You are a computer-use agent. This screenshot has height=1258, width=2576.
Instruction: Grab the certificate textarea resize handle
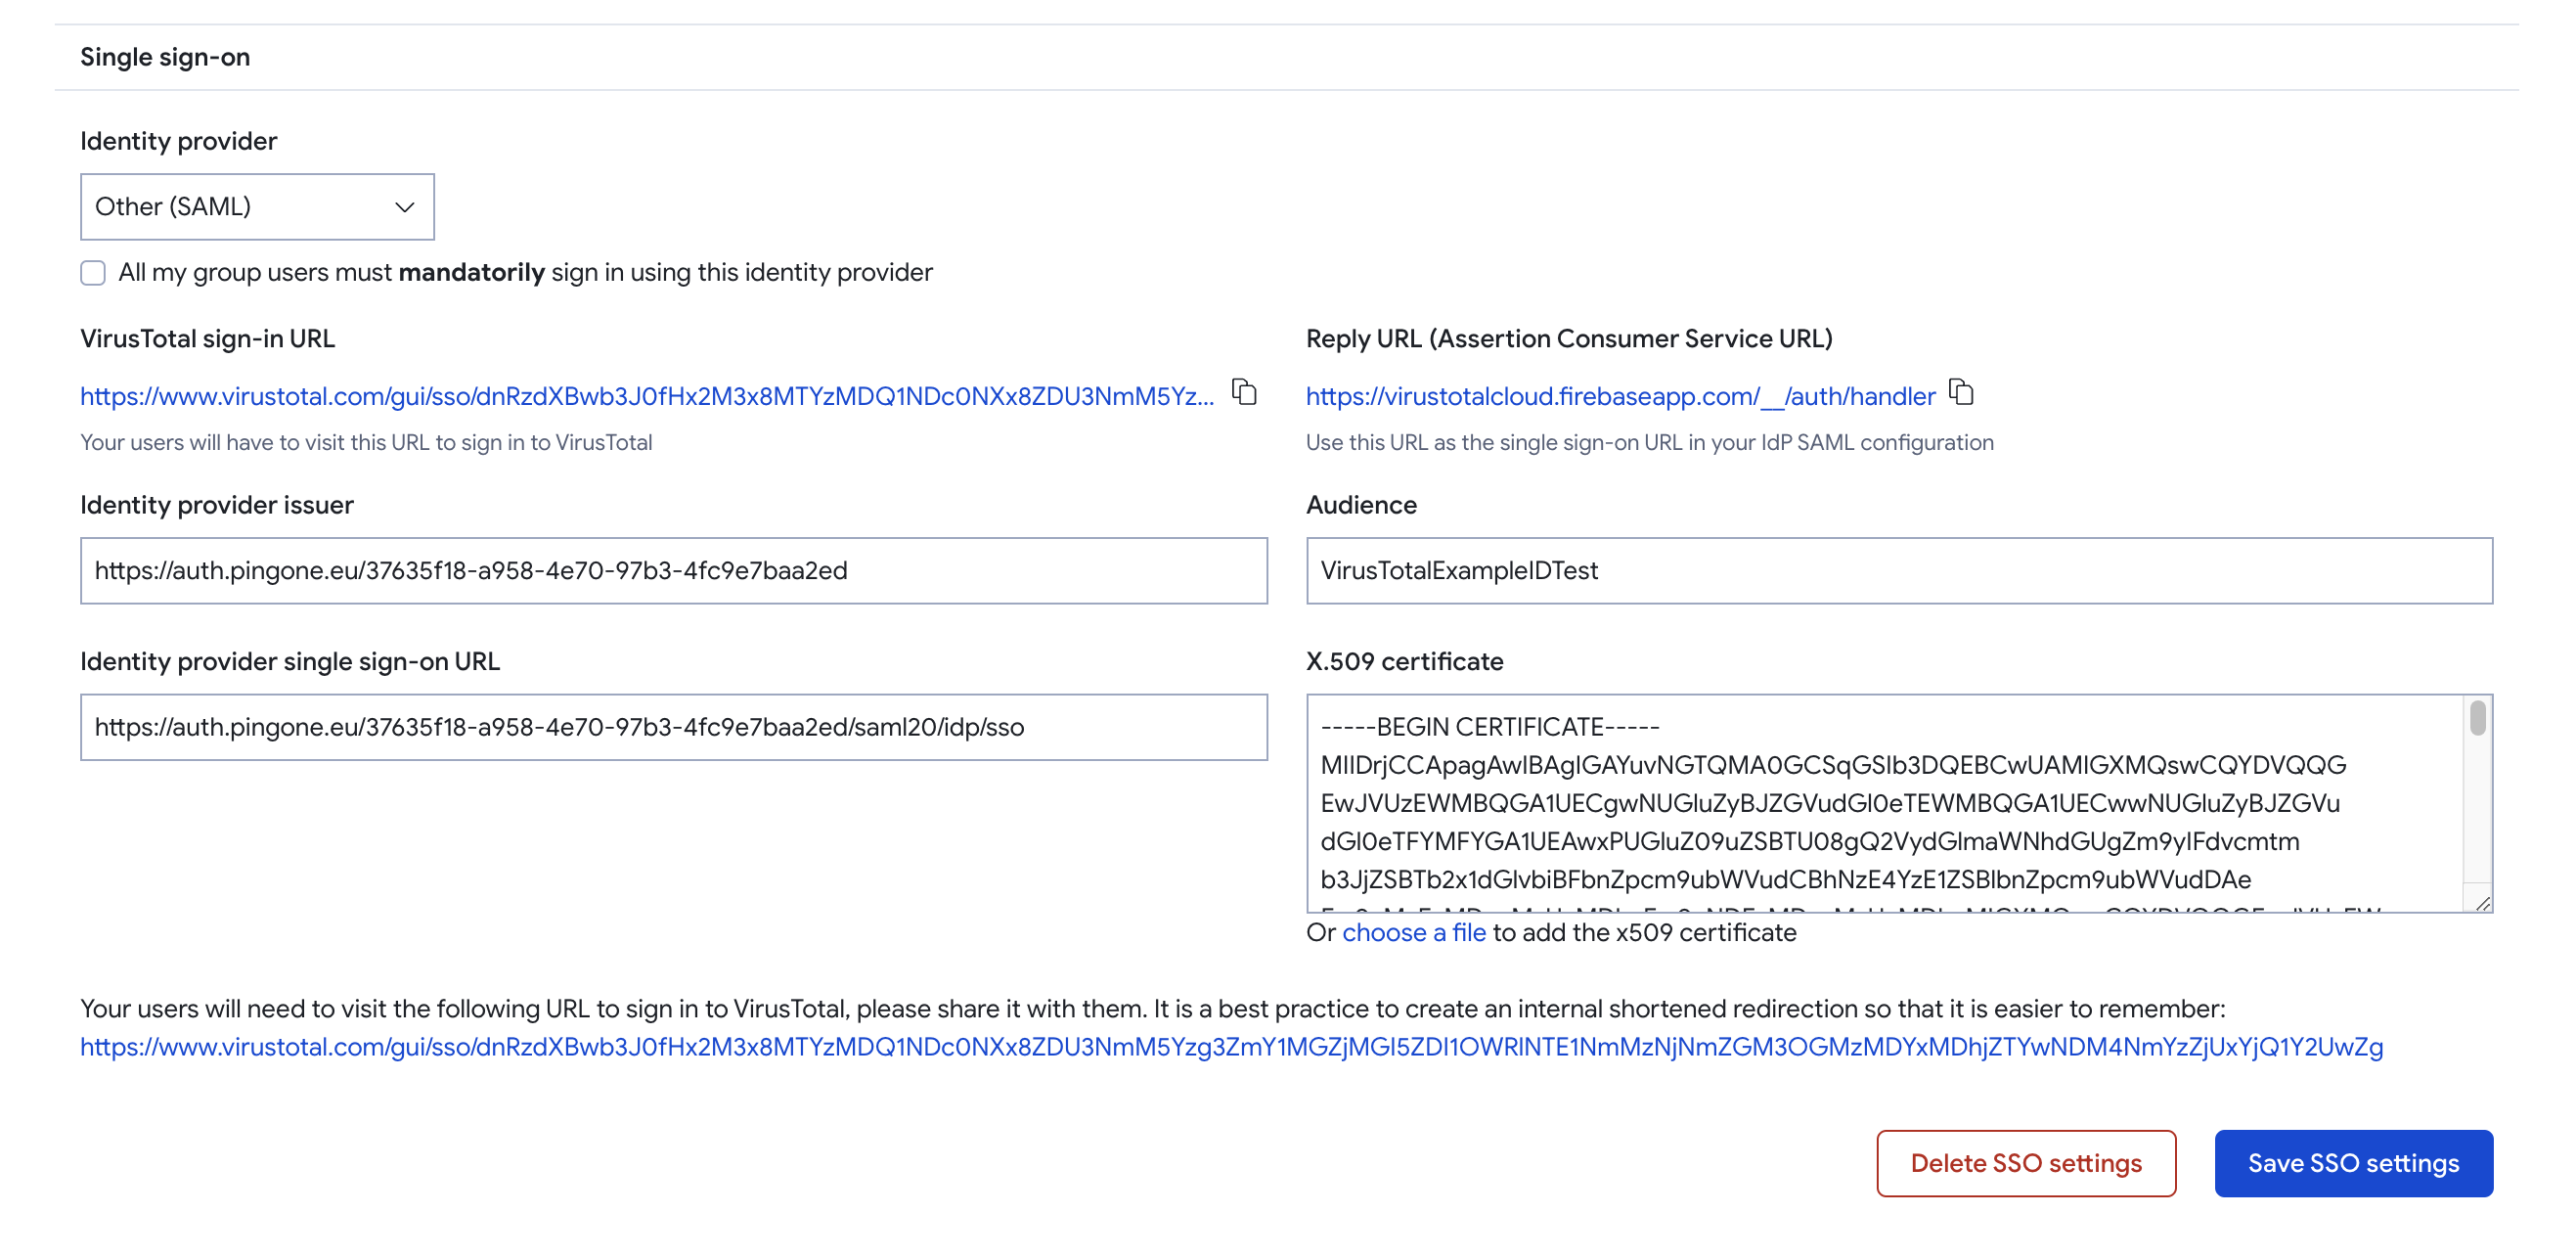[2482, 902]
